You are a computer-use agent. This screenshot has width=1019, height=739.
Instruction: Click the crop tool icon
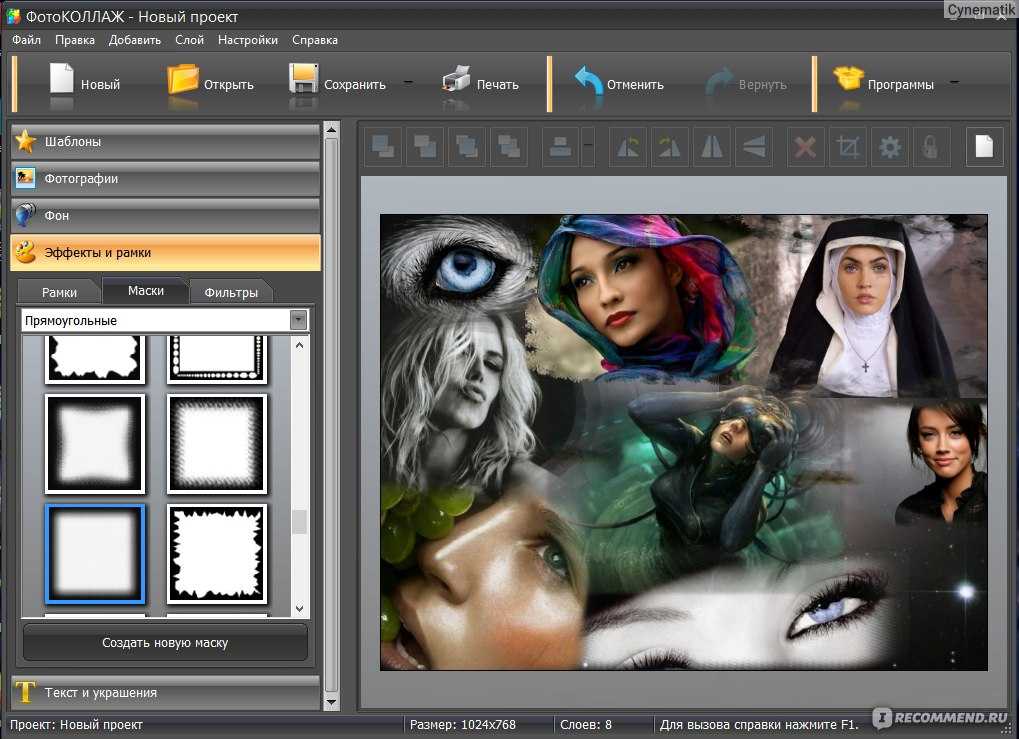(x=847, y=147)
